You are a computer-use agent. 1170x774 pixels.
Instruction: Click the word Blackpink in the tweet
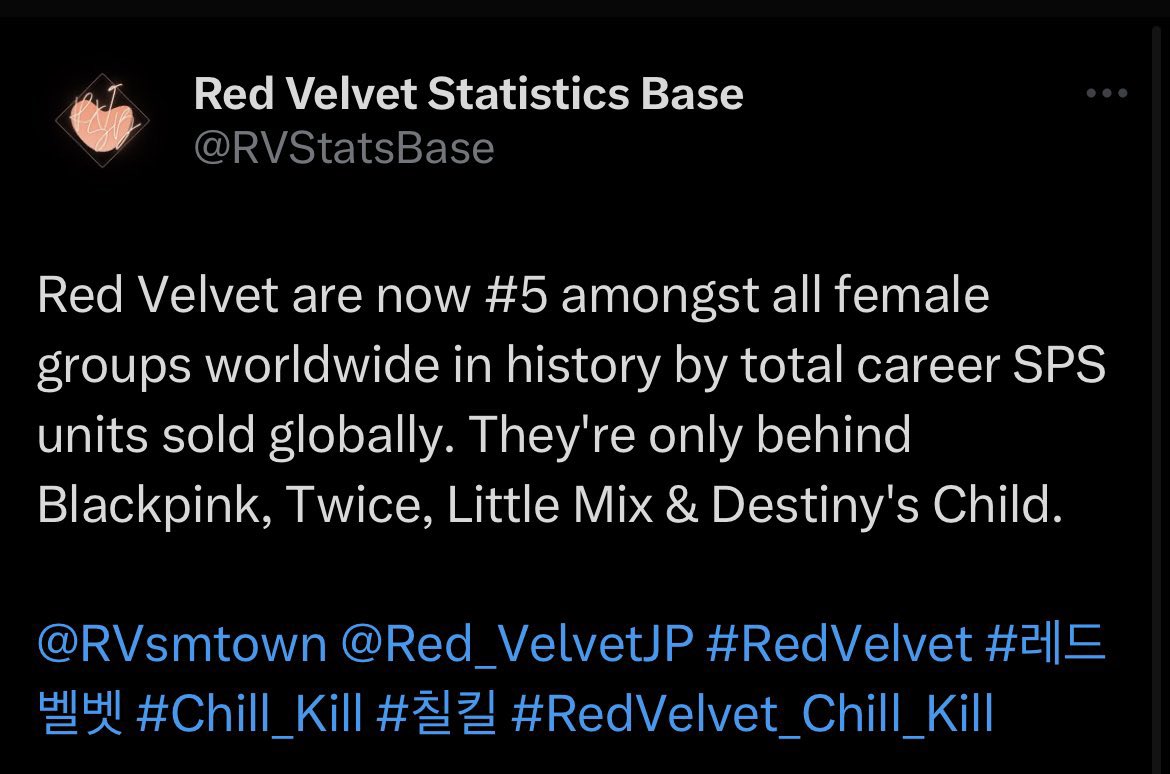[149, 505]
